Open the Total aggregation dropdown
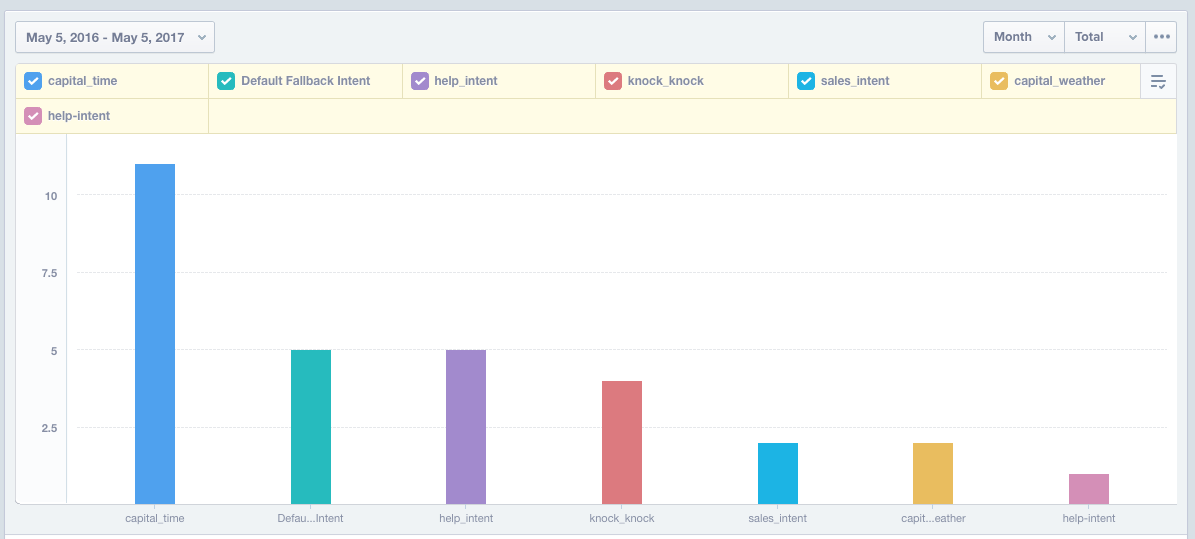 [1104, 37]
